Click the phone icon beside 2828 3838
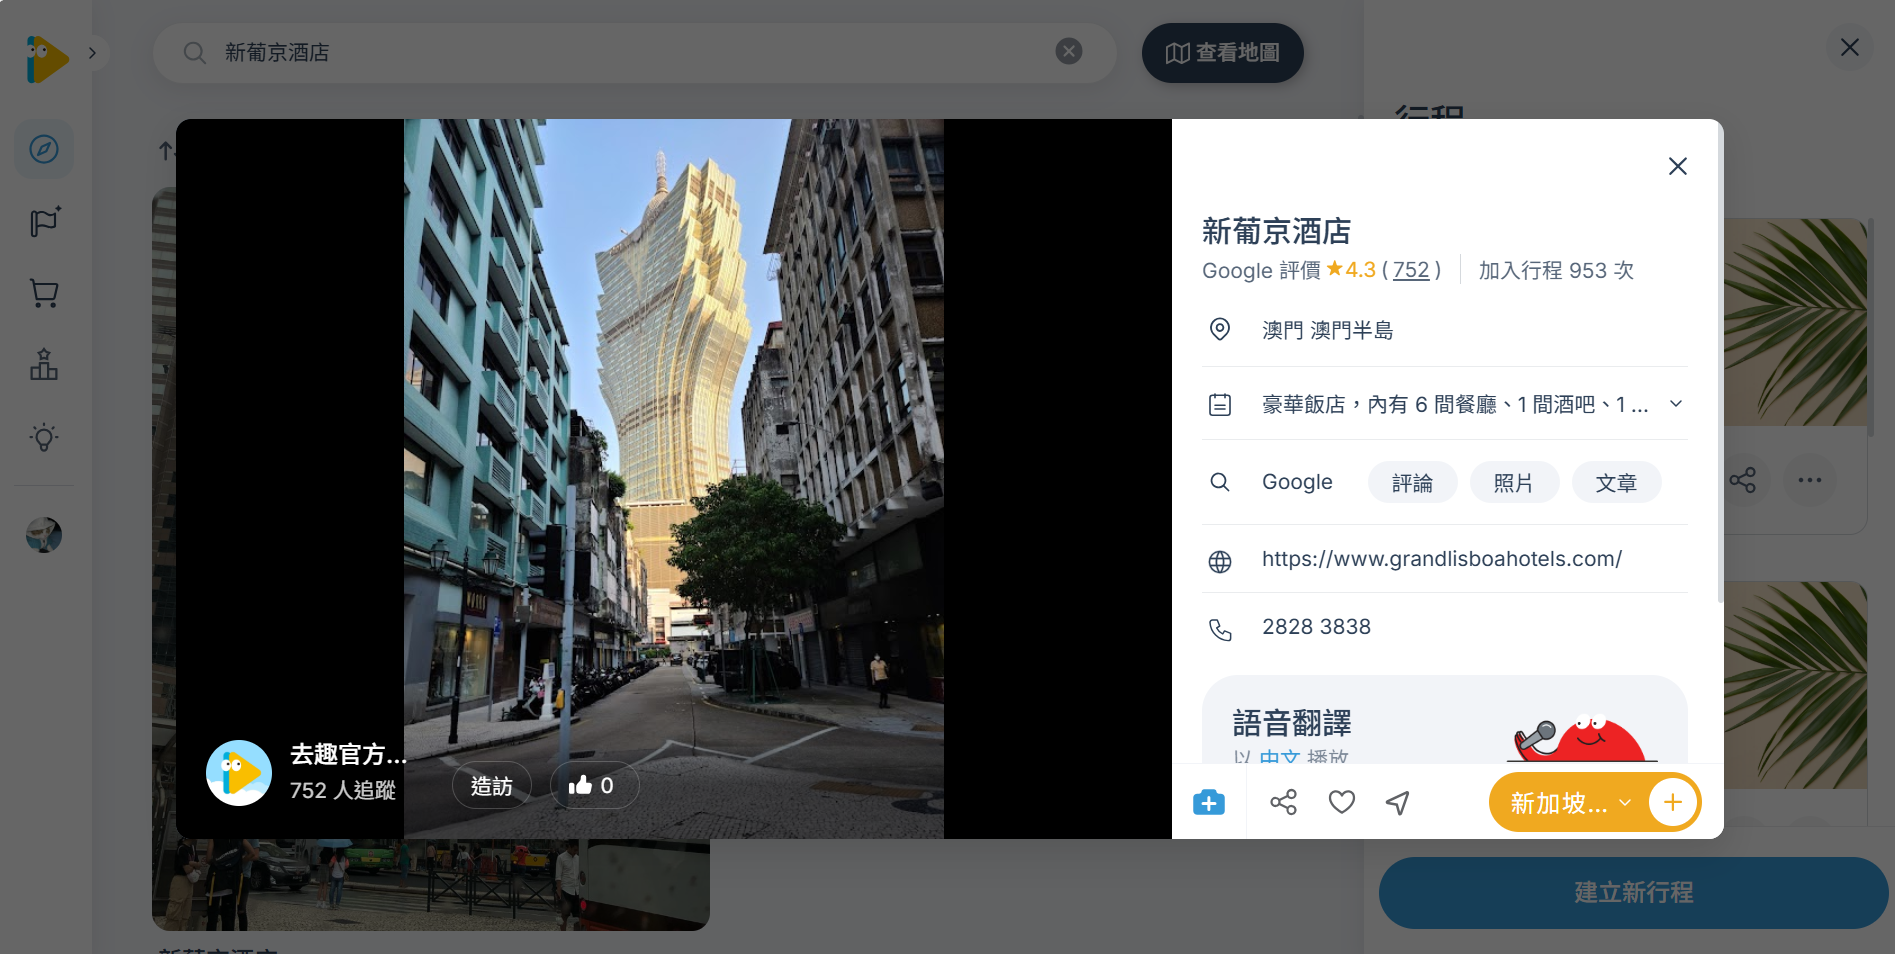1895x954 pixels. (x=1220, y=629)
